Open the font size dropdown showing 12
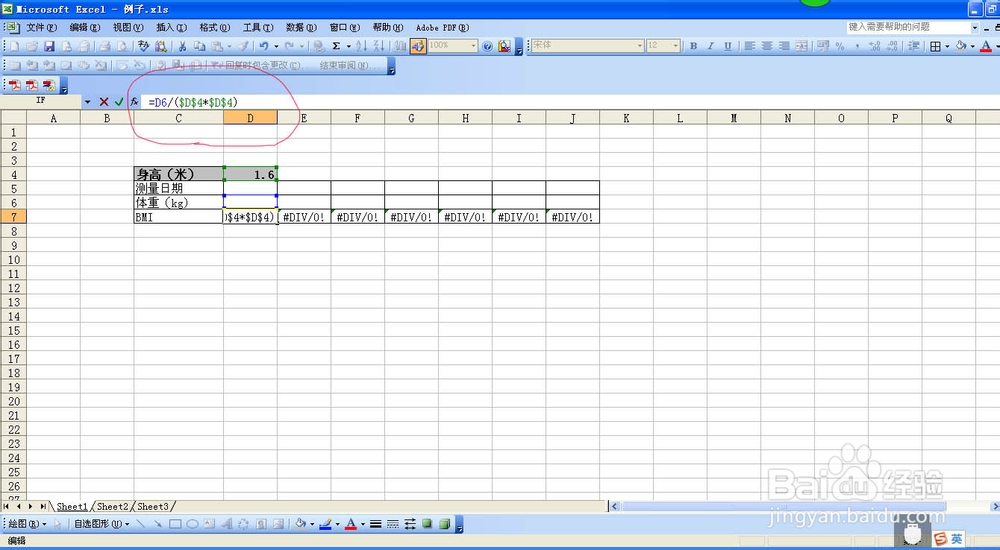This screenshot has width=1000, height=550. (x=675, y=46)
